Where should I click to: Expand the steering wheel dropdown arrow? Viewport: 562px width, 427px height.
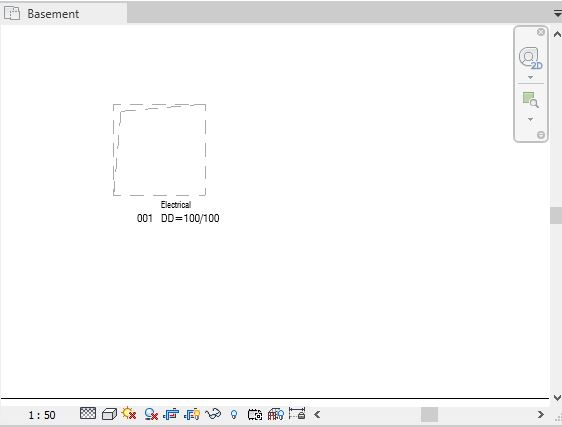pos(530,77)
